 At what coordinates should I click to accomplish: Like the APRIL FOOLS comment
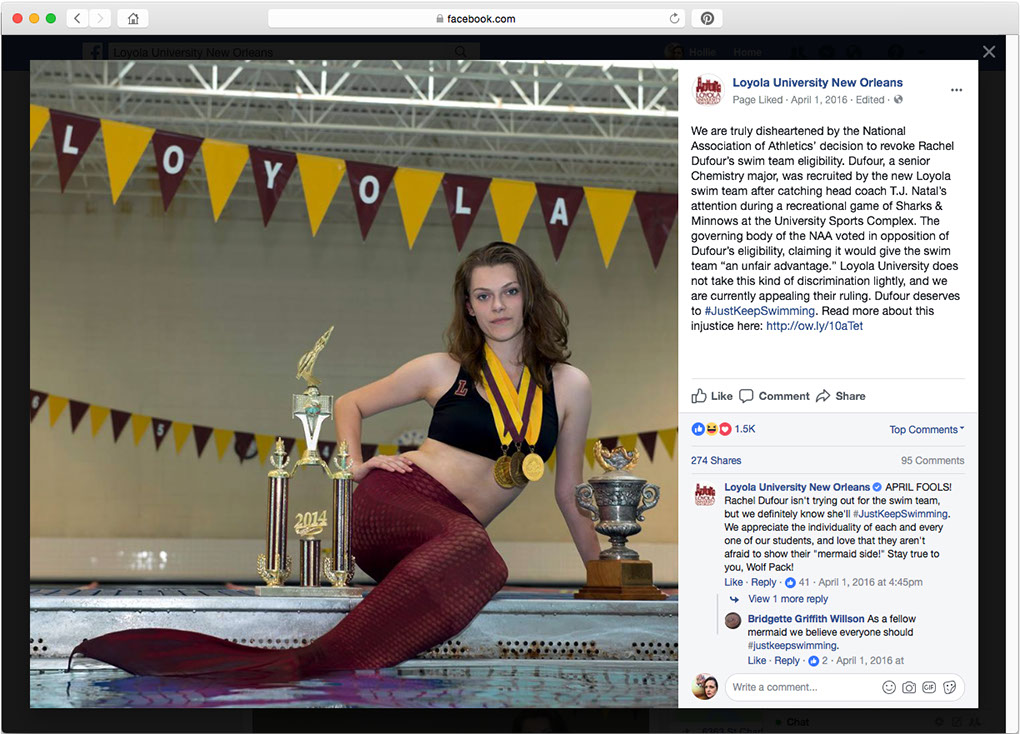[x=733, y=582]
